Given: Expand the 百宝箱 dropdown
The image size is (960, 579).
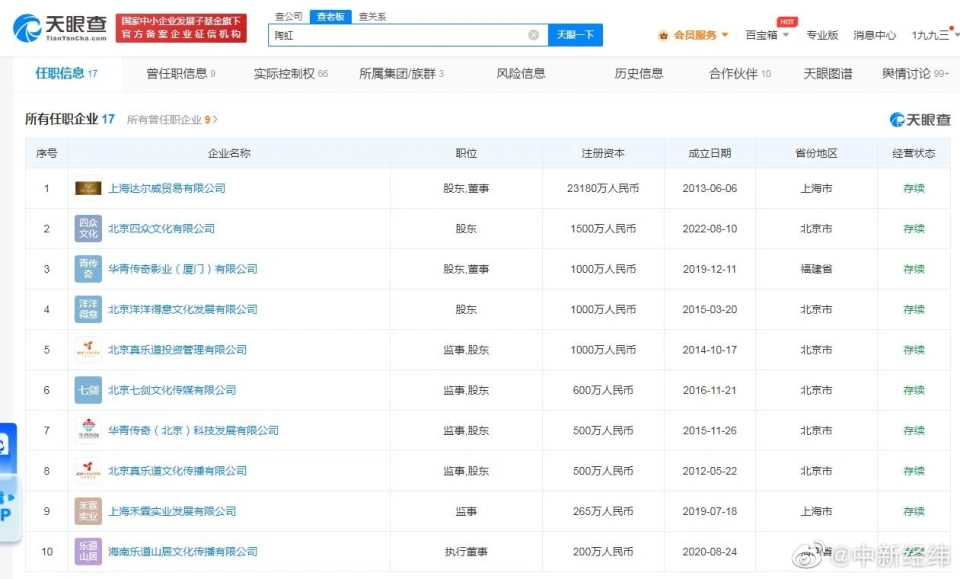Looking at the screenshot, I should pyautogui.click(x=767, y=35).
